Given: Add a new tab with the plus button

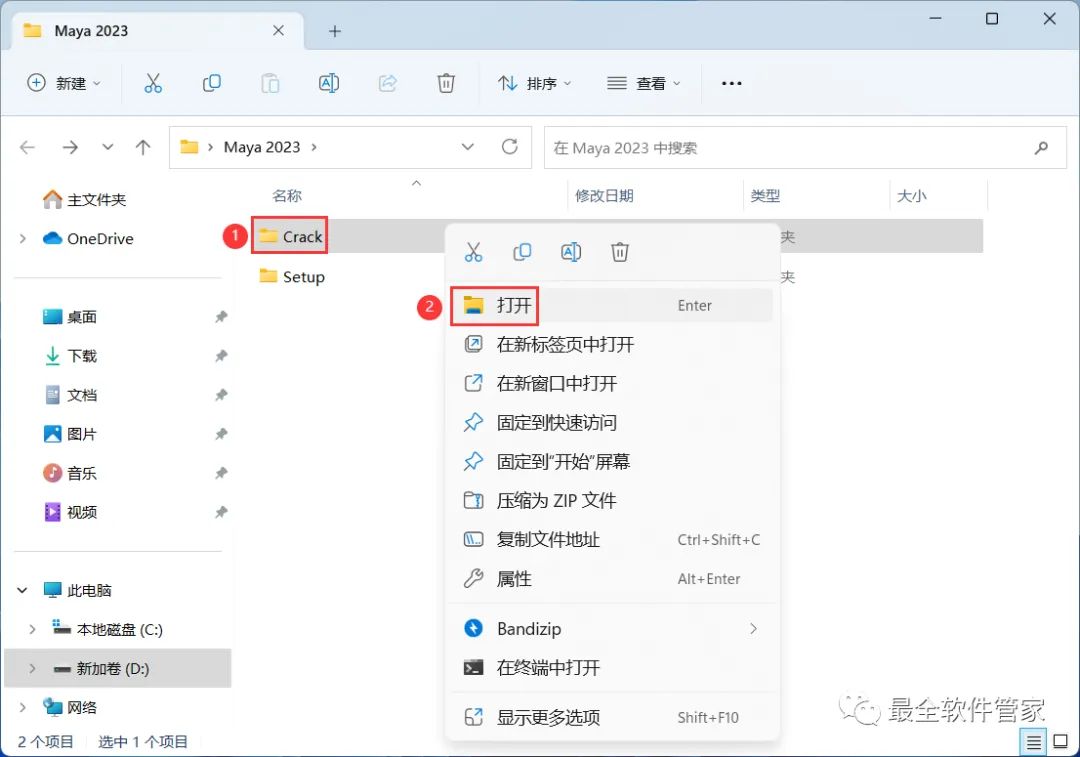Looking at the screenshot, I should pos(335,31).
